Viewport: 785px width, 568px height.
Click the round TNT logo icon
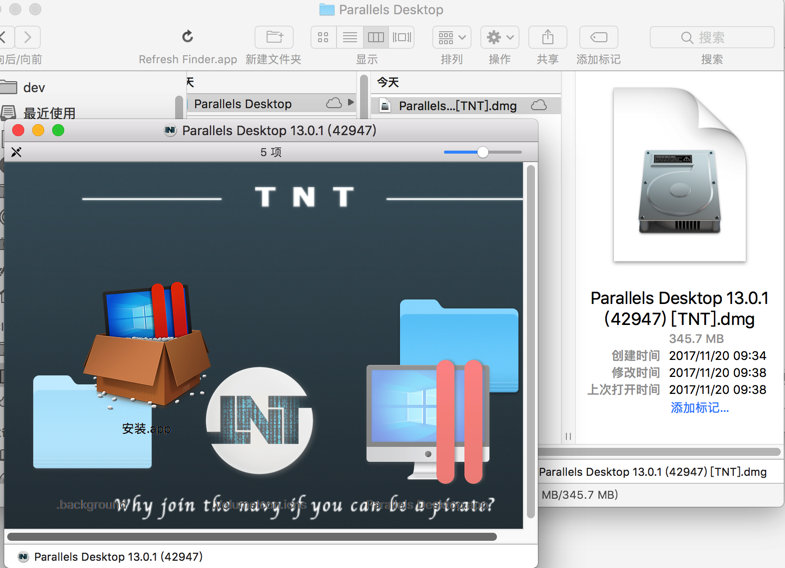(x=260, y=420)
